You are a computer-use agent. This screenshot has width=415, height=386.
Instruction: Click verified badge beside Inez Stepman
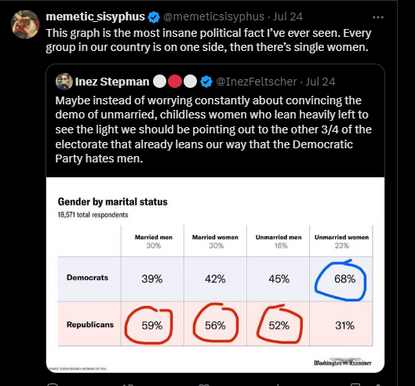pyautogui.click(x=207, y=82)
